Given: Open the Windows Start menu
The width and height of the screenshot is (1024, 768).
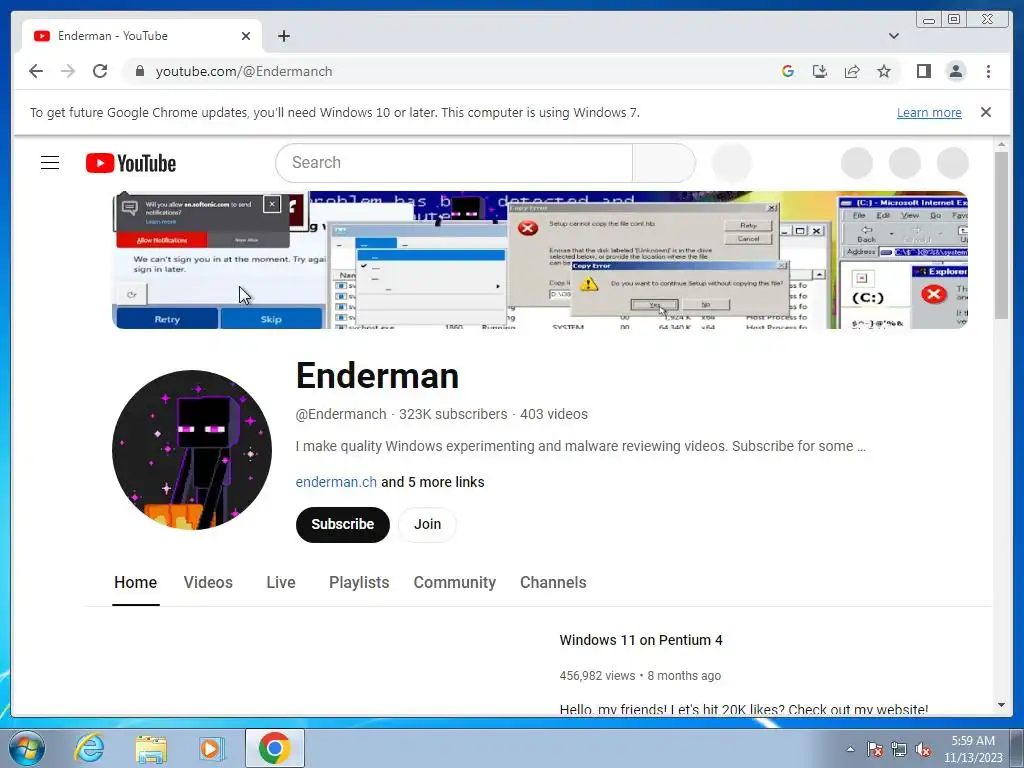Looking at the screenshot, I should [x=27, y=748].
